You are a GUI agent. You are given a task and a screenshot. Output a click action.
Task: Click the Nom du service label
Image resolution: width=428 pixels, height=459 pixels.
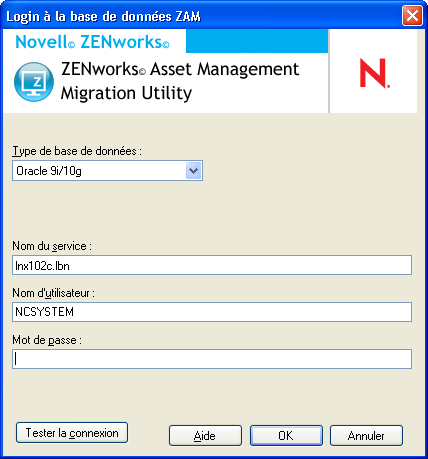pos(52,246)
